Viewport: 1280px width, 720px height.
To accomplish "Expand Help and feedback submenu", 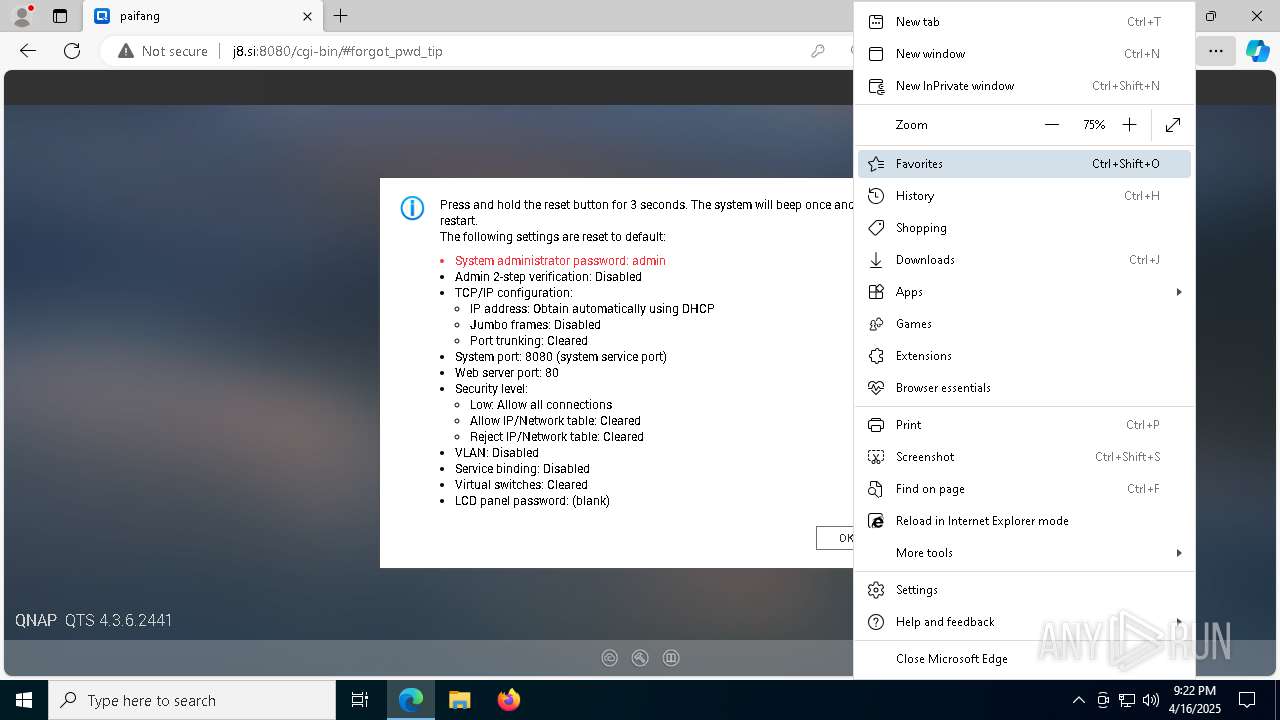I will click(1024, 622).
